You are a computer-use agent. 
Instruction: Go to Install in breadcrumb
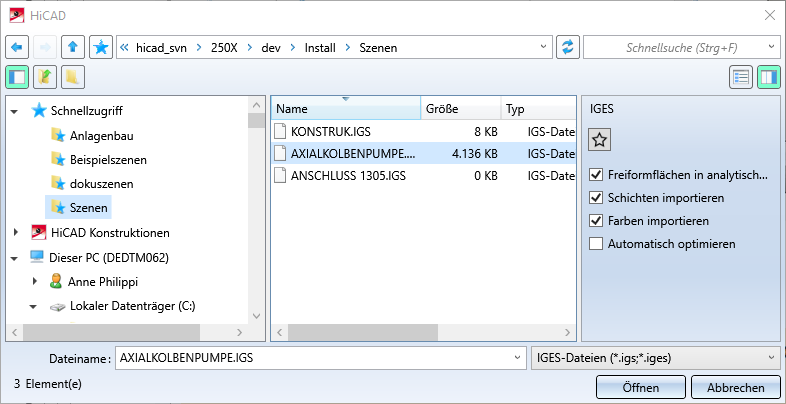[320, 48]
